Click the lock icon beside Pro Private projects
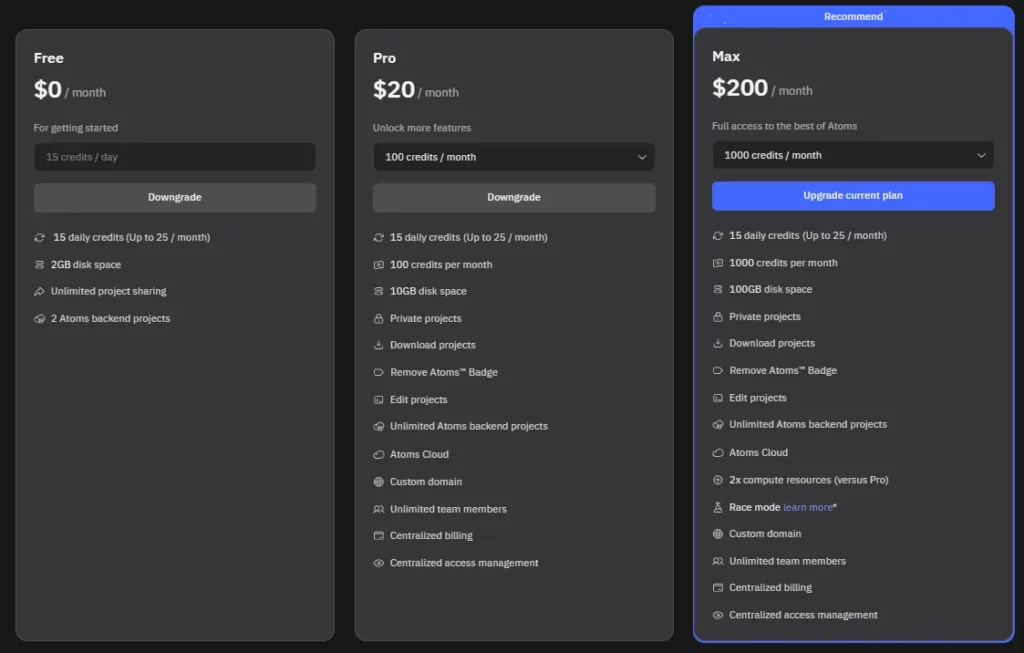This screenshot has width=1024, height=653. (378, 319)
